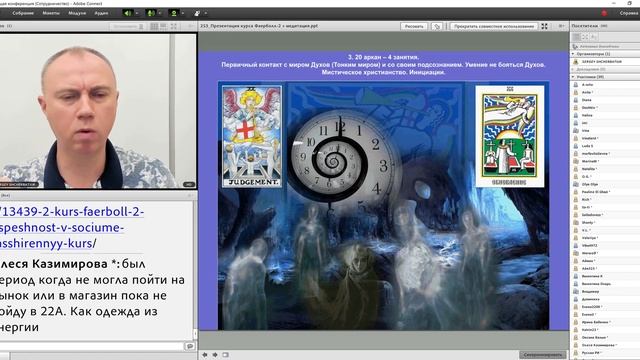The height and width of the screenshot is (360, 640).
Task: Expand status options dropdown arrow
Action: pyautogui.click(x=206, y=13)
